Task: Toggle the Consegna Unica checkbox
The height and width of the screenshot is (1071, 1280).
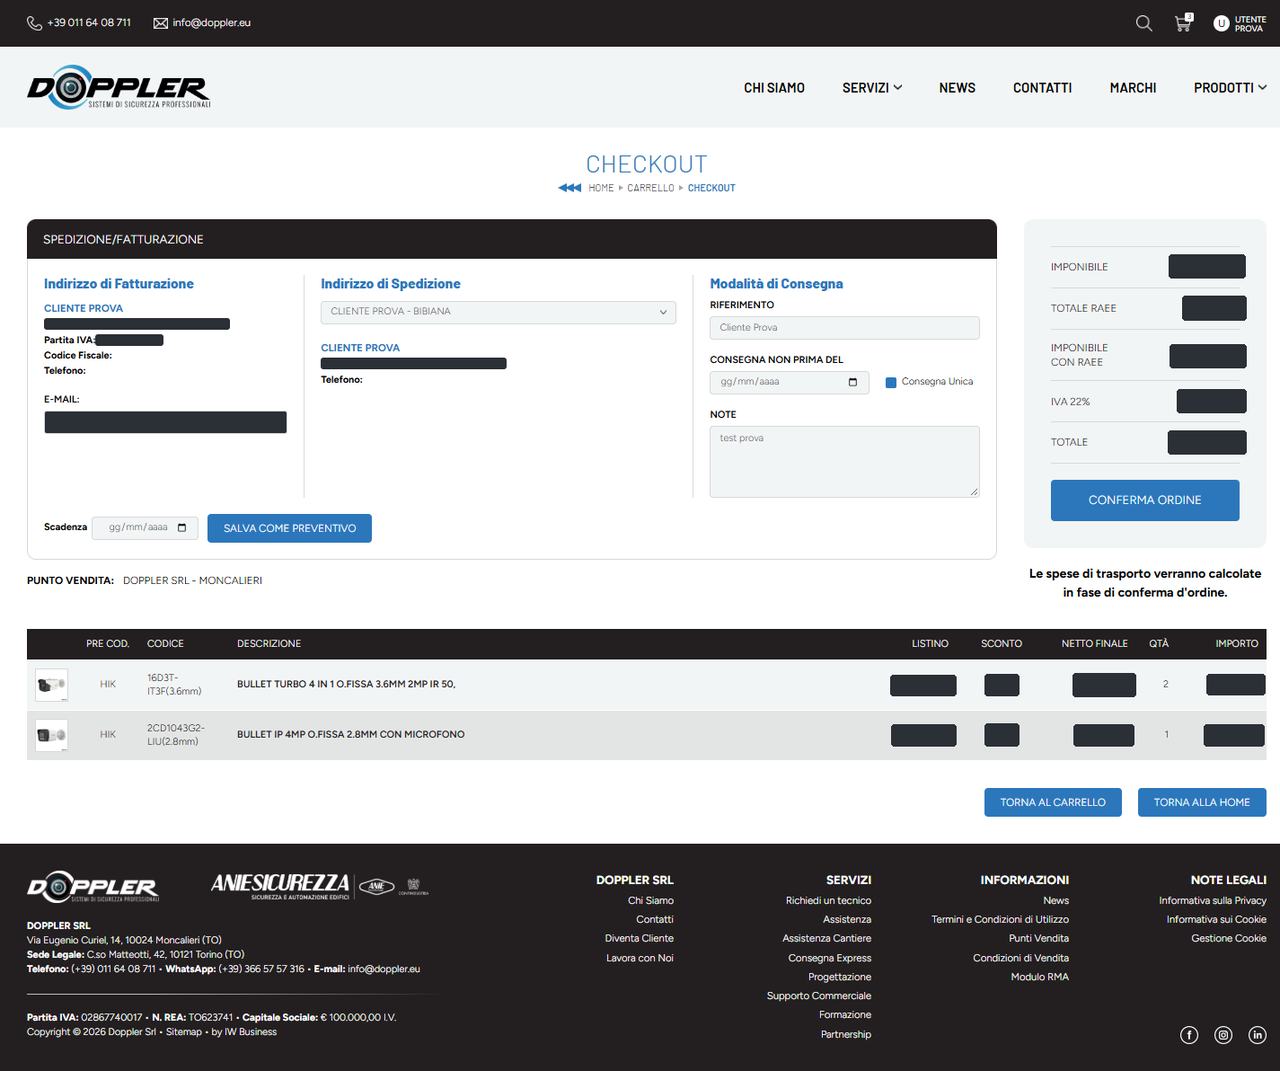Action: coord(891,382)
